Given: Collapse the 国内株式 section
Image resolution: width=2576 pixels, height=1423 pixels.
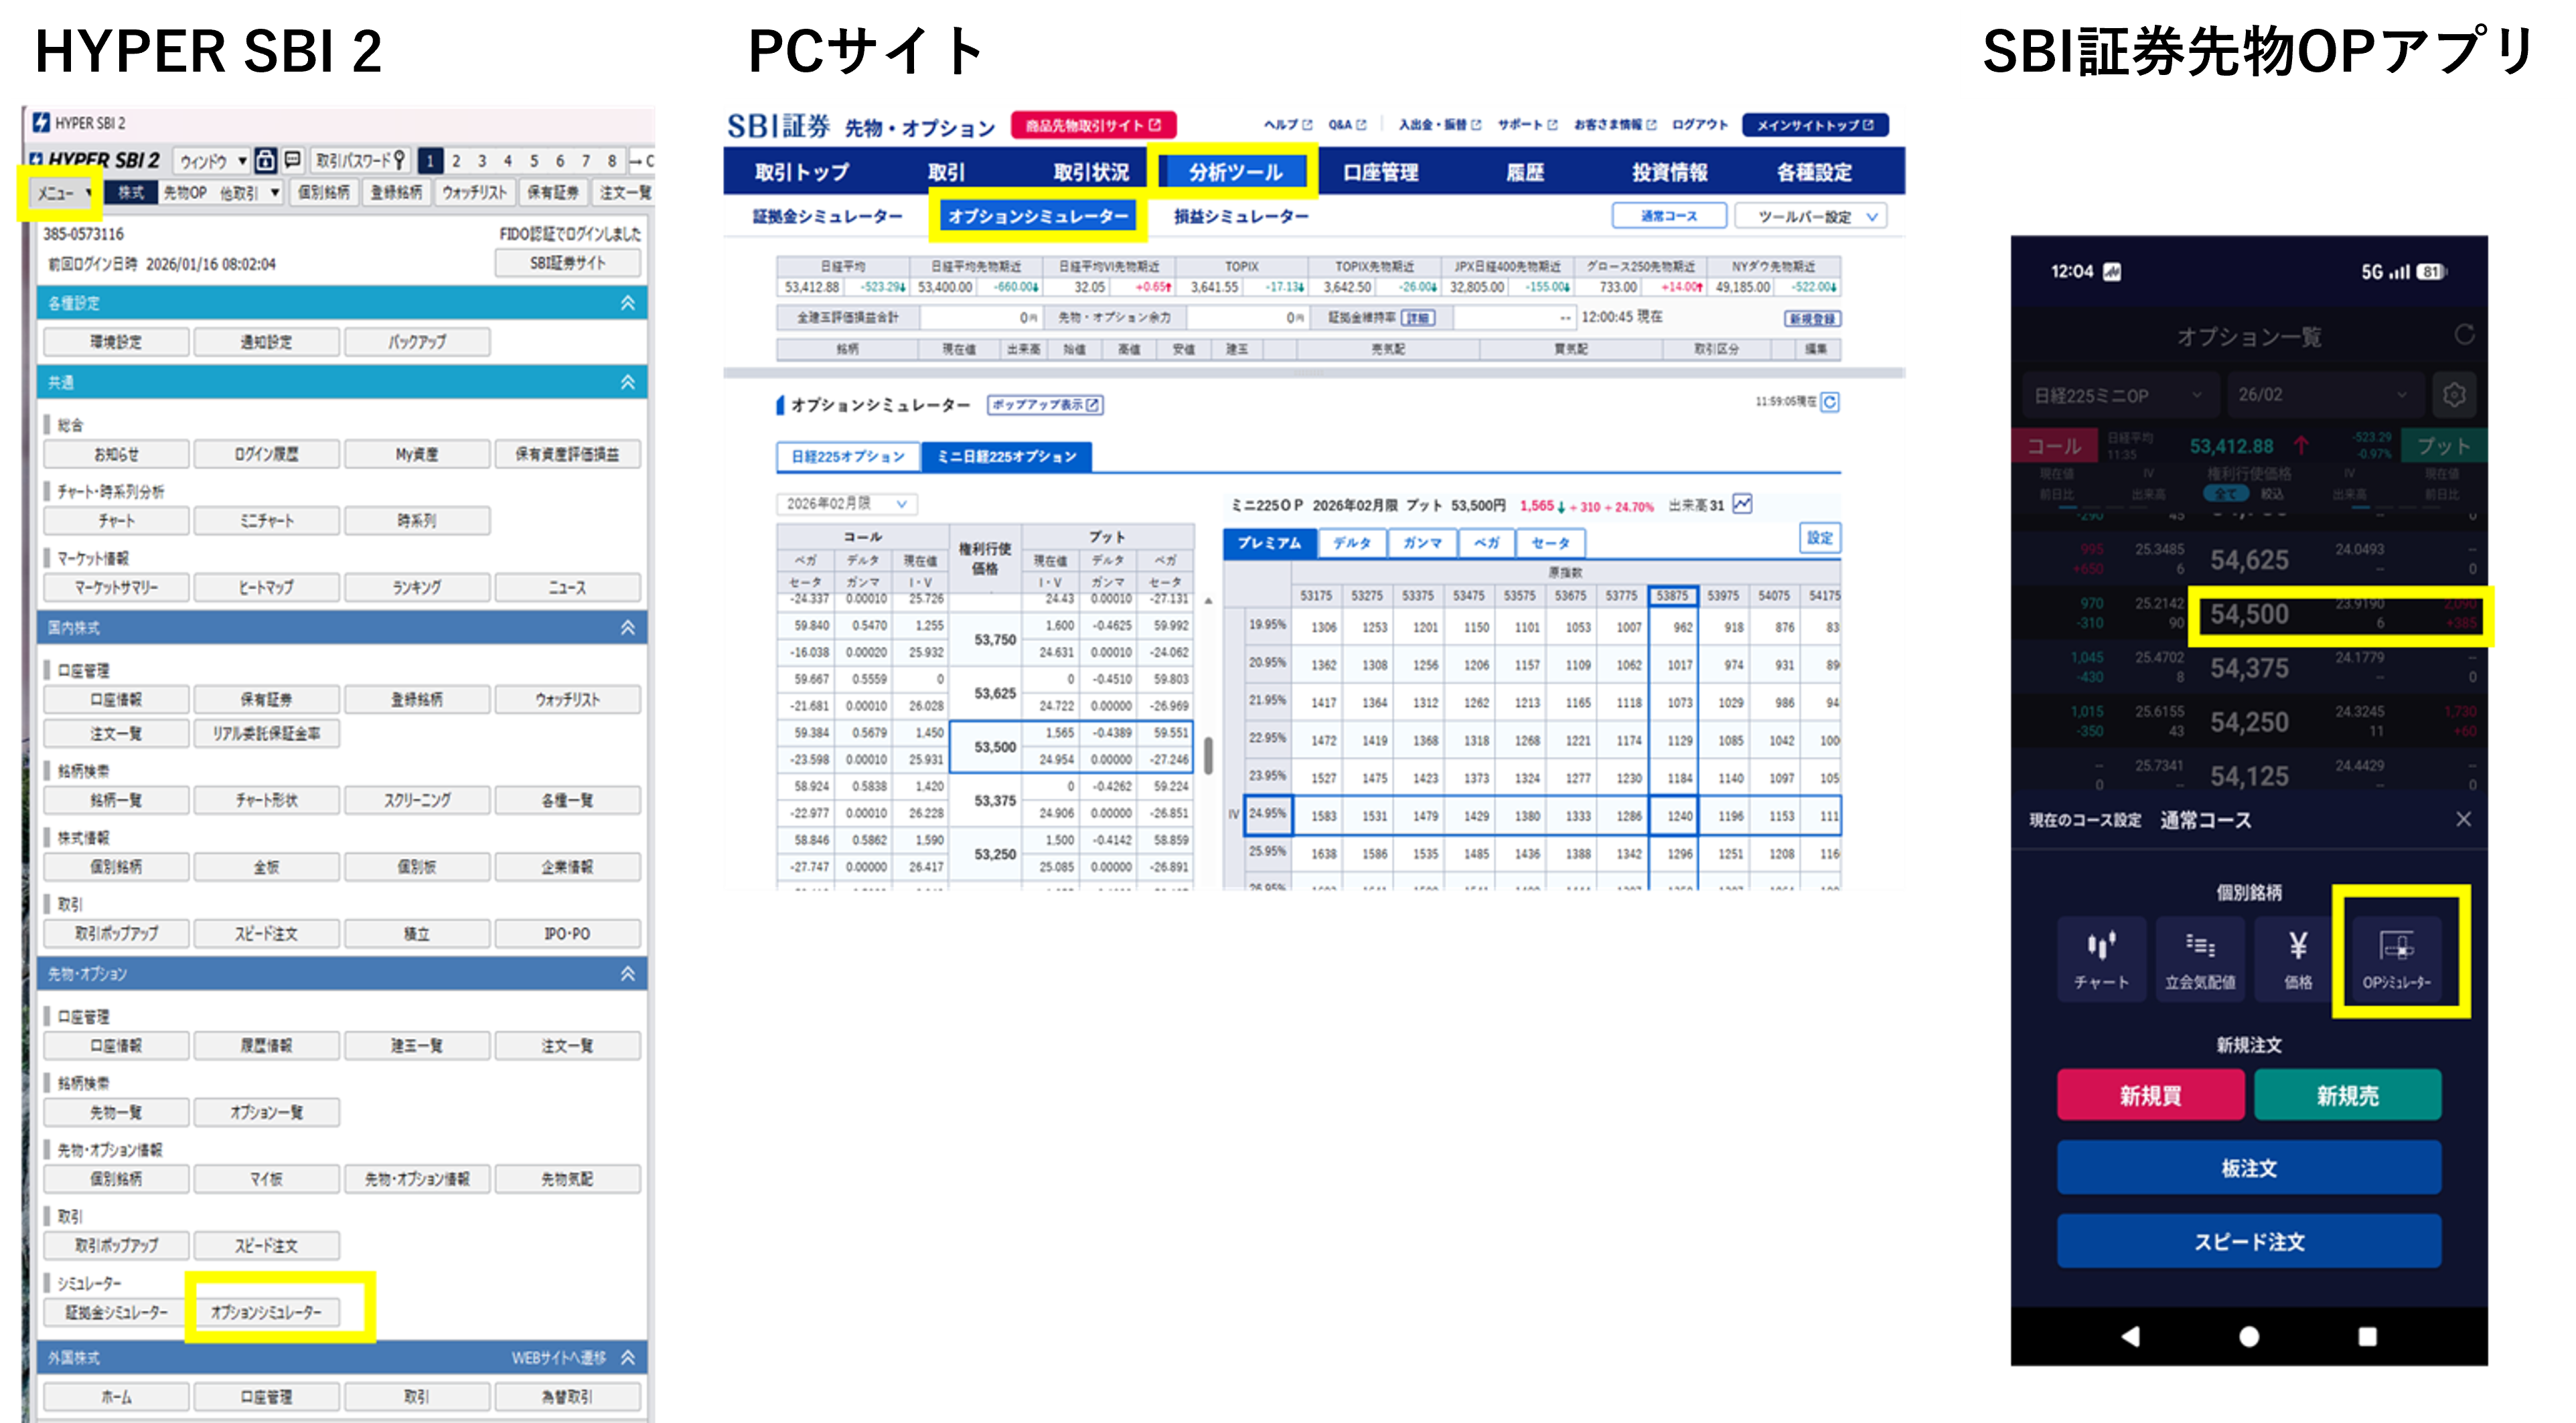Looking at the screenshot, I should coord(627,628).
